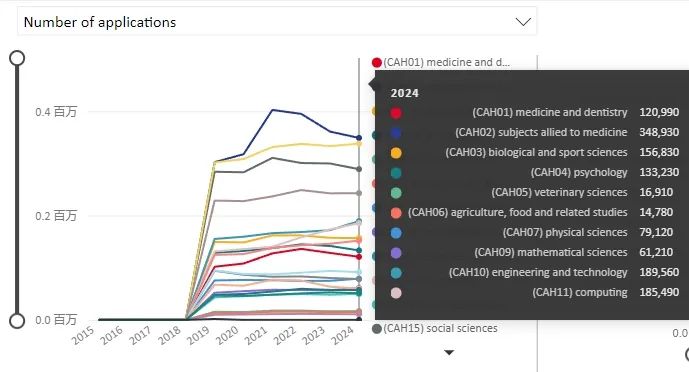Image resolution: width=689 pixels, height=372 pixels.
Task: Click the 2024 data point on grey line near 0.29
Action: (359, 169)
